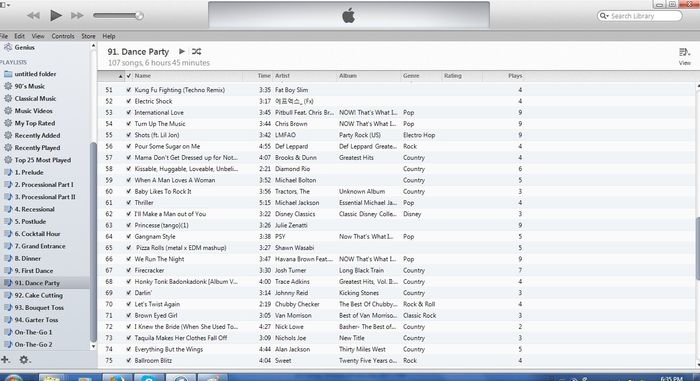The image size is (700, 381).
Task: Select the My Top Rated smart playlist
Action: click(35, 123)
